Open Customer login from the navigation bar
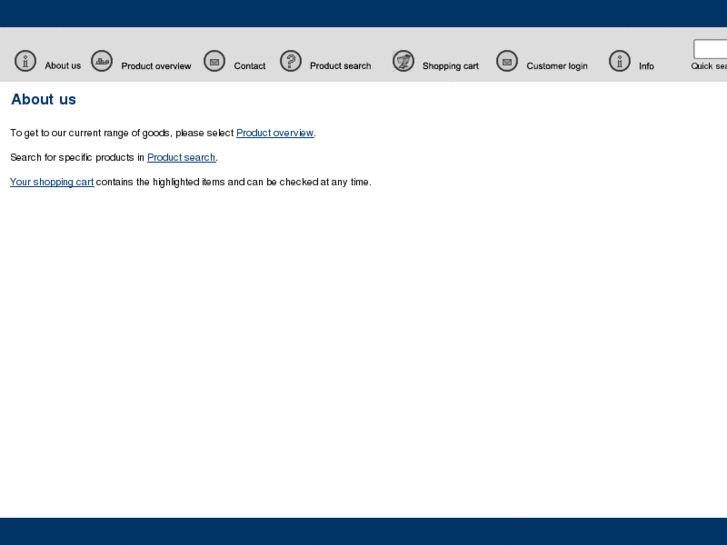The width and height of the screenshot is (727, 545). pos(557,66)
